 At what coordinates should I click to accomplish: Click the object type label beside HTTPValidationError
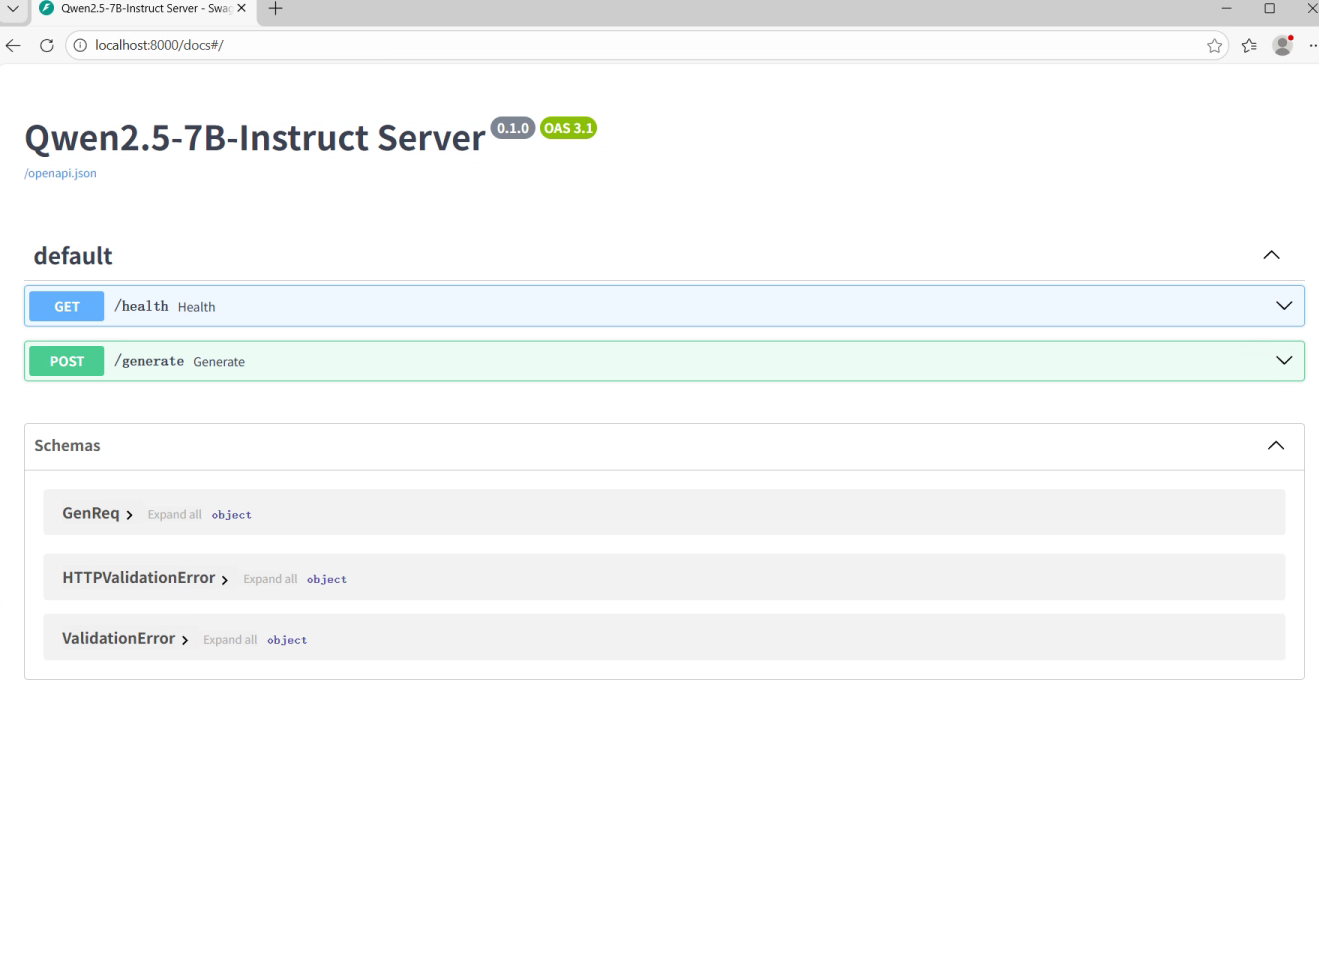[327, 579]
